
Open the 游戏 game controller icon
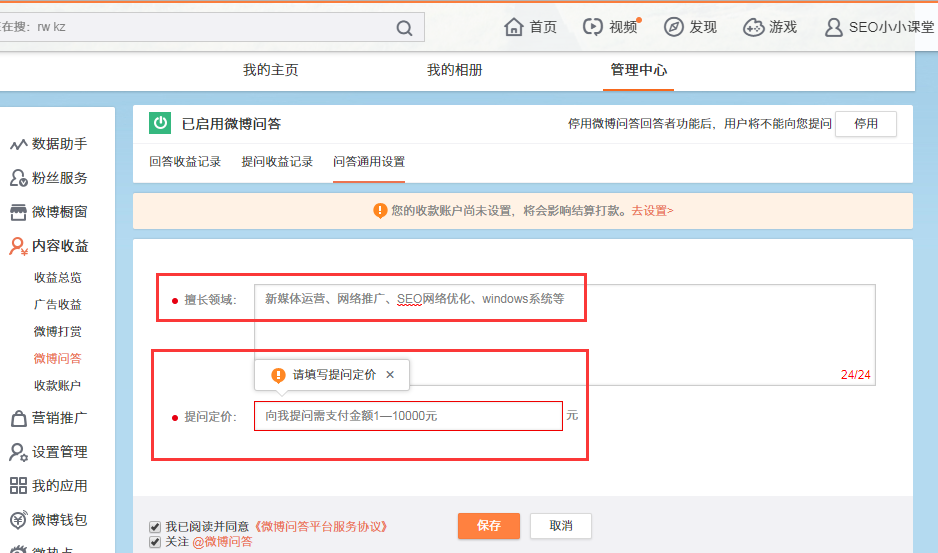click(x=753, y=27)
